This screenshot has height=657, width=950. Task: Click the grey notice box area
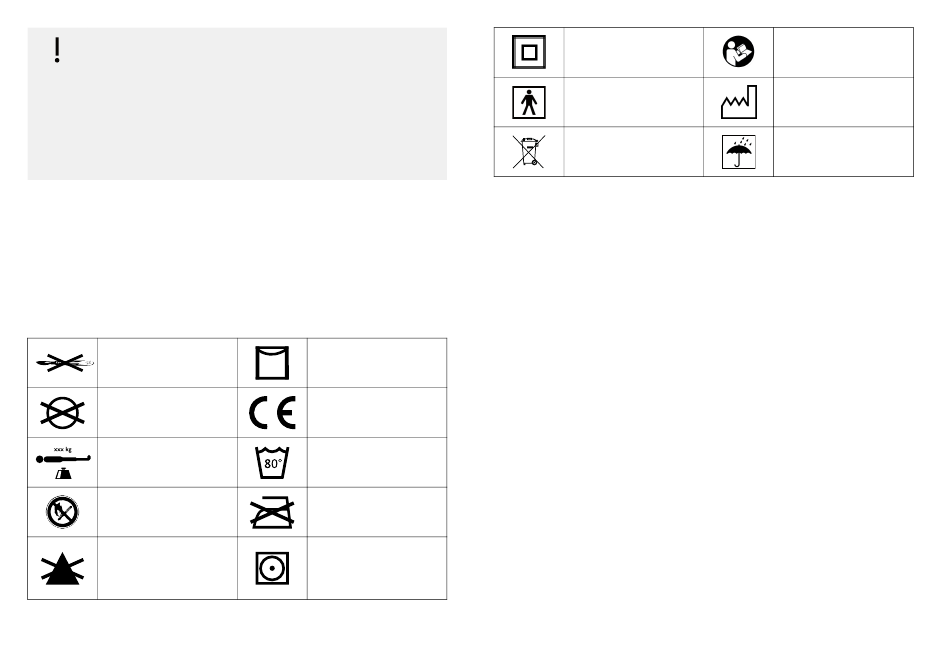coord(238,104)
